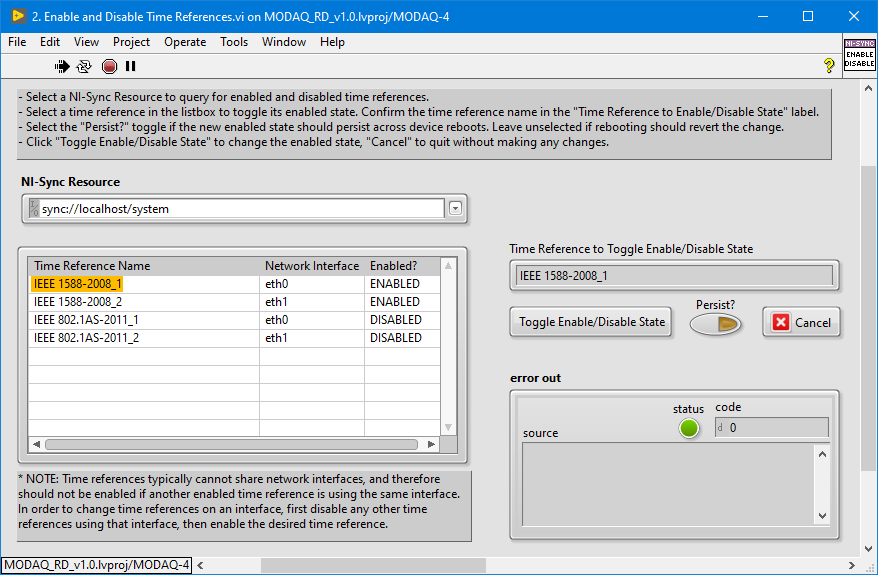Click the LabVIEW title bar application icon
The width and height of the screenshot is (878, 575).
pyautogui.click(x=18, y=16)
